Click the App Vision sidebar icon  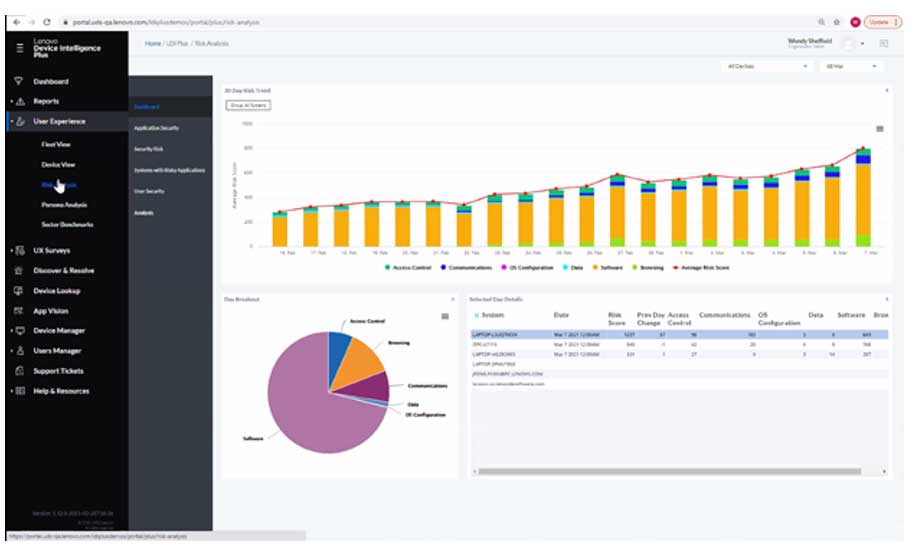[19, 311]
